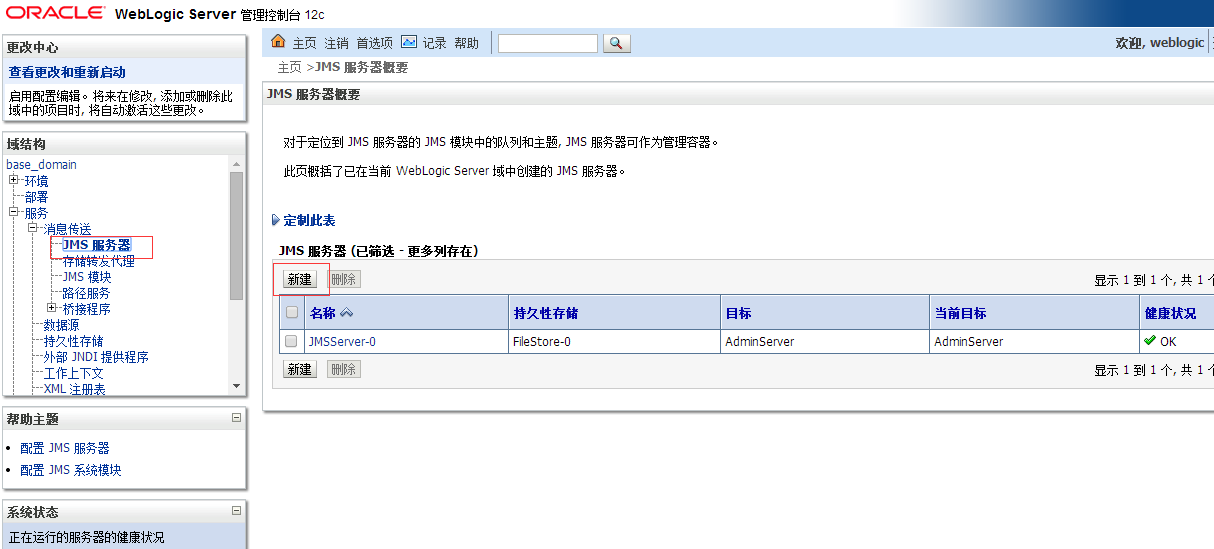This screenshot has width=1214, height=549.
Task: Collapse the 系统状态 panel
Action: [x=236, y=510]
